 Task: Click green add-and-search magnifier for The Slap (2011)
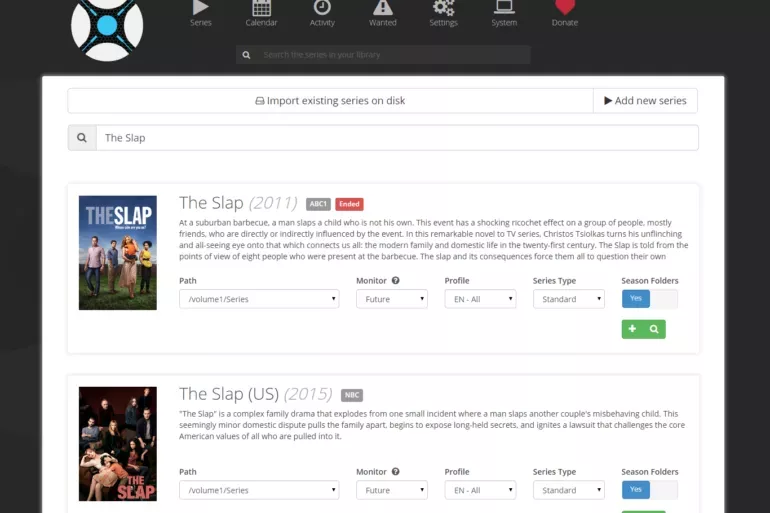pyautogui.click(x=654, y=329)
